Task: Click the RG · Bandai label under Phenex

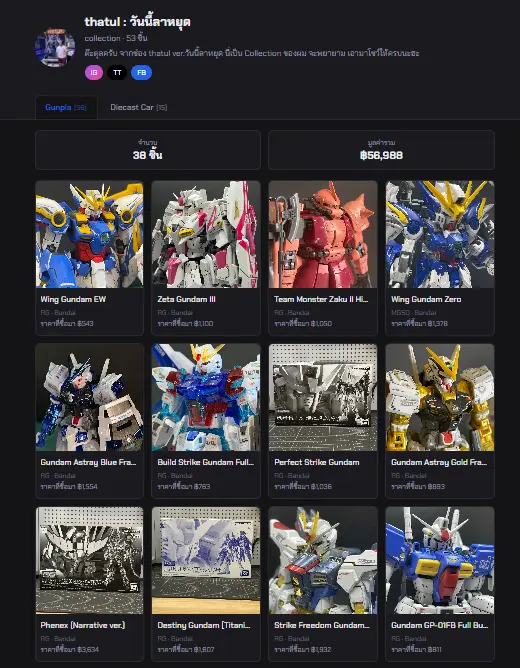Action: (x=58, y=639)
